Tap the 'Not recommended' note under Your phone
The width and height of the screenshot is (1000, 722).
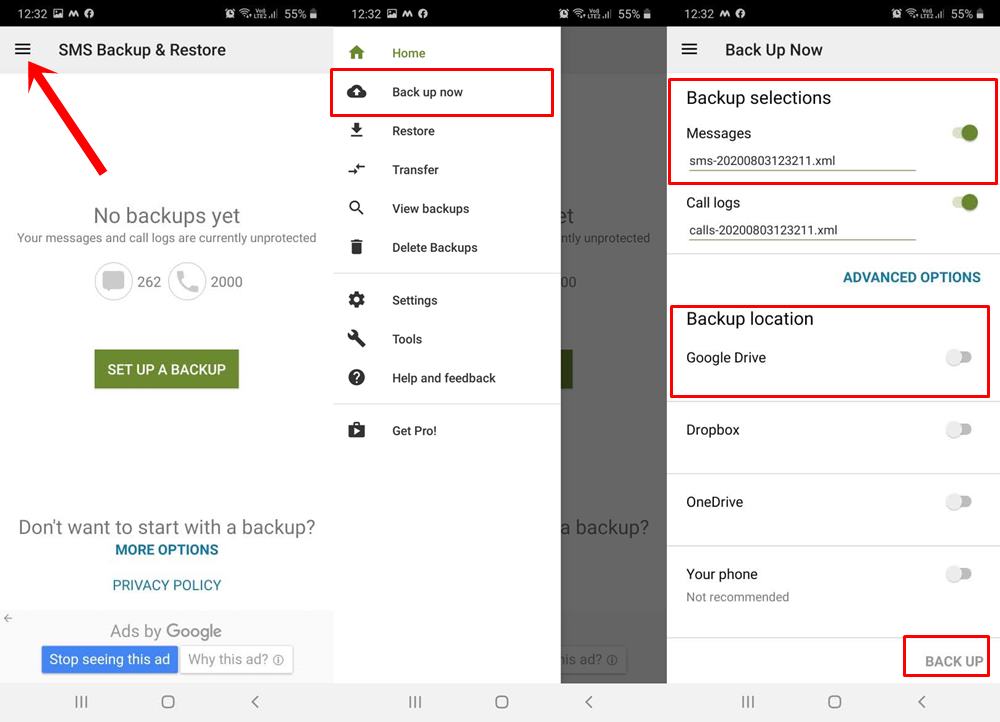click(737, 597)
